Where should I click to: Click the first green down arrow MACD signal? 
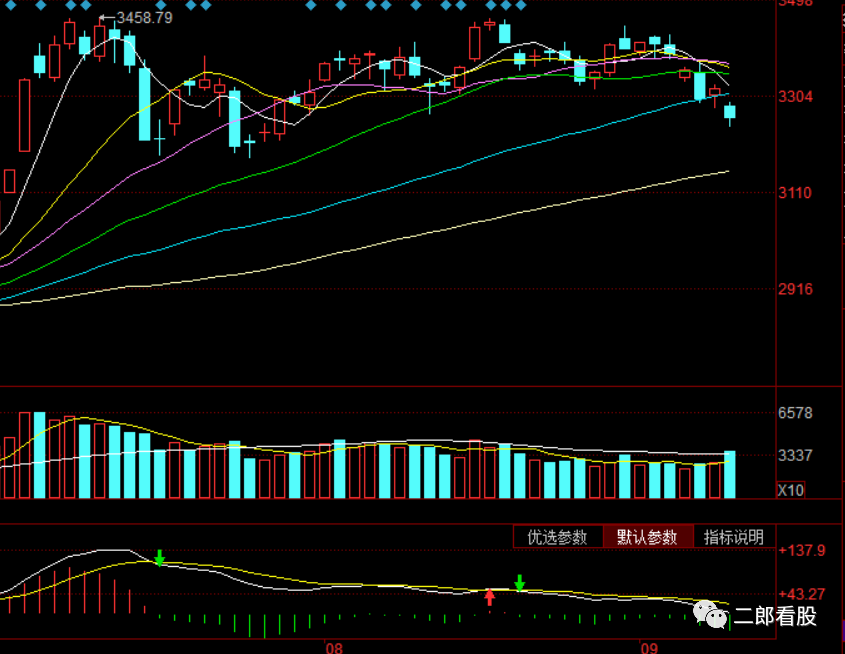tap(160, 558)
